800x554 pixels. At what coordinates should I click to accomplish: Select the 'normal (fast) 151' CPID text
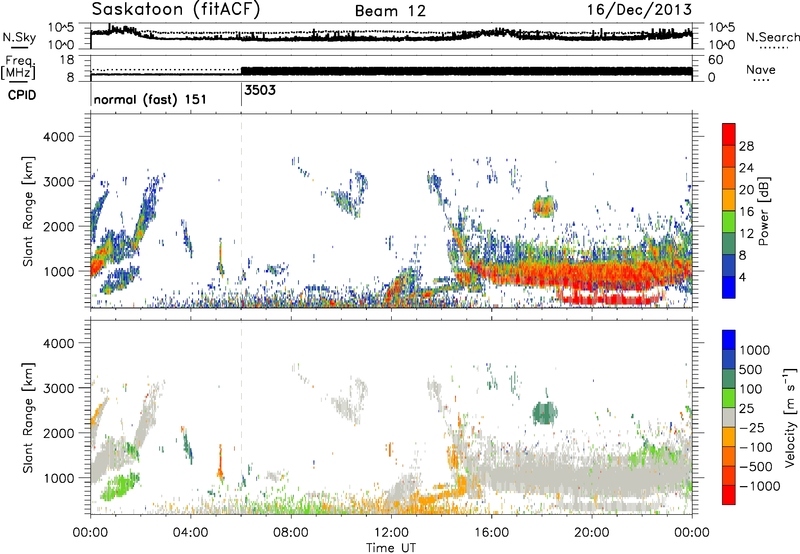(x=150, y=99)
